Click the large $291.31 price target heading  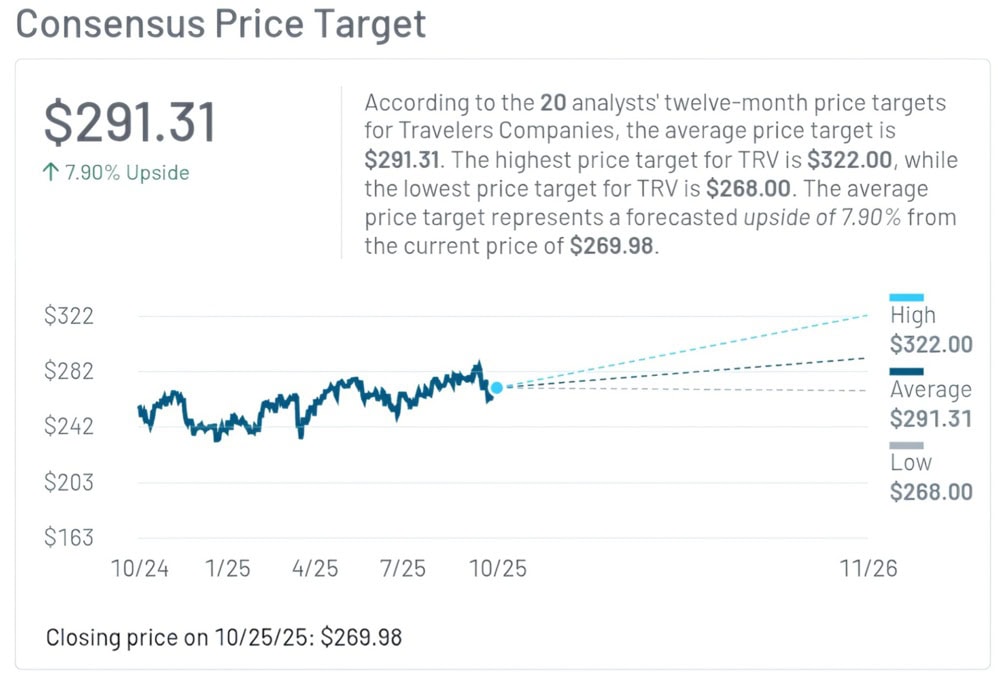pyautogui.click(x=130, y=123)
